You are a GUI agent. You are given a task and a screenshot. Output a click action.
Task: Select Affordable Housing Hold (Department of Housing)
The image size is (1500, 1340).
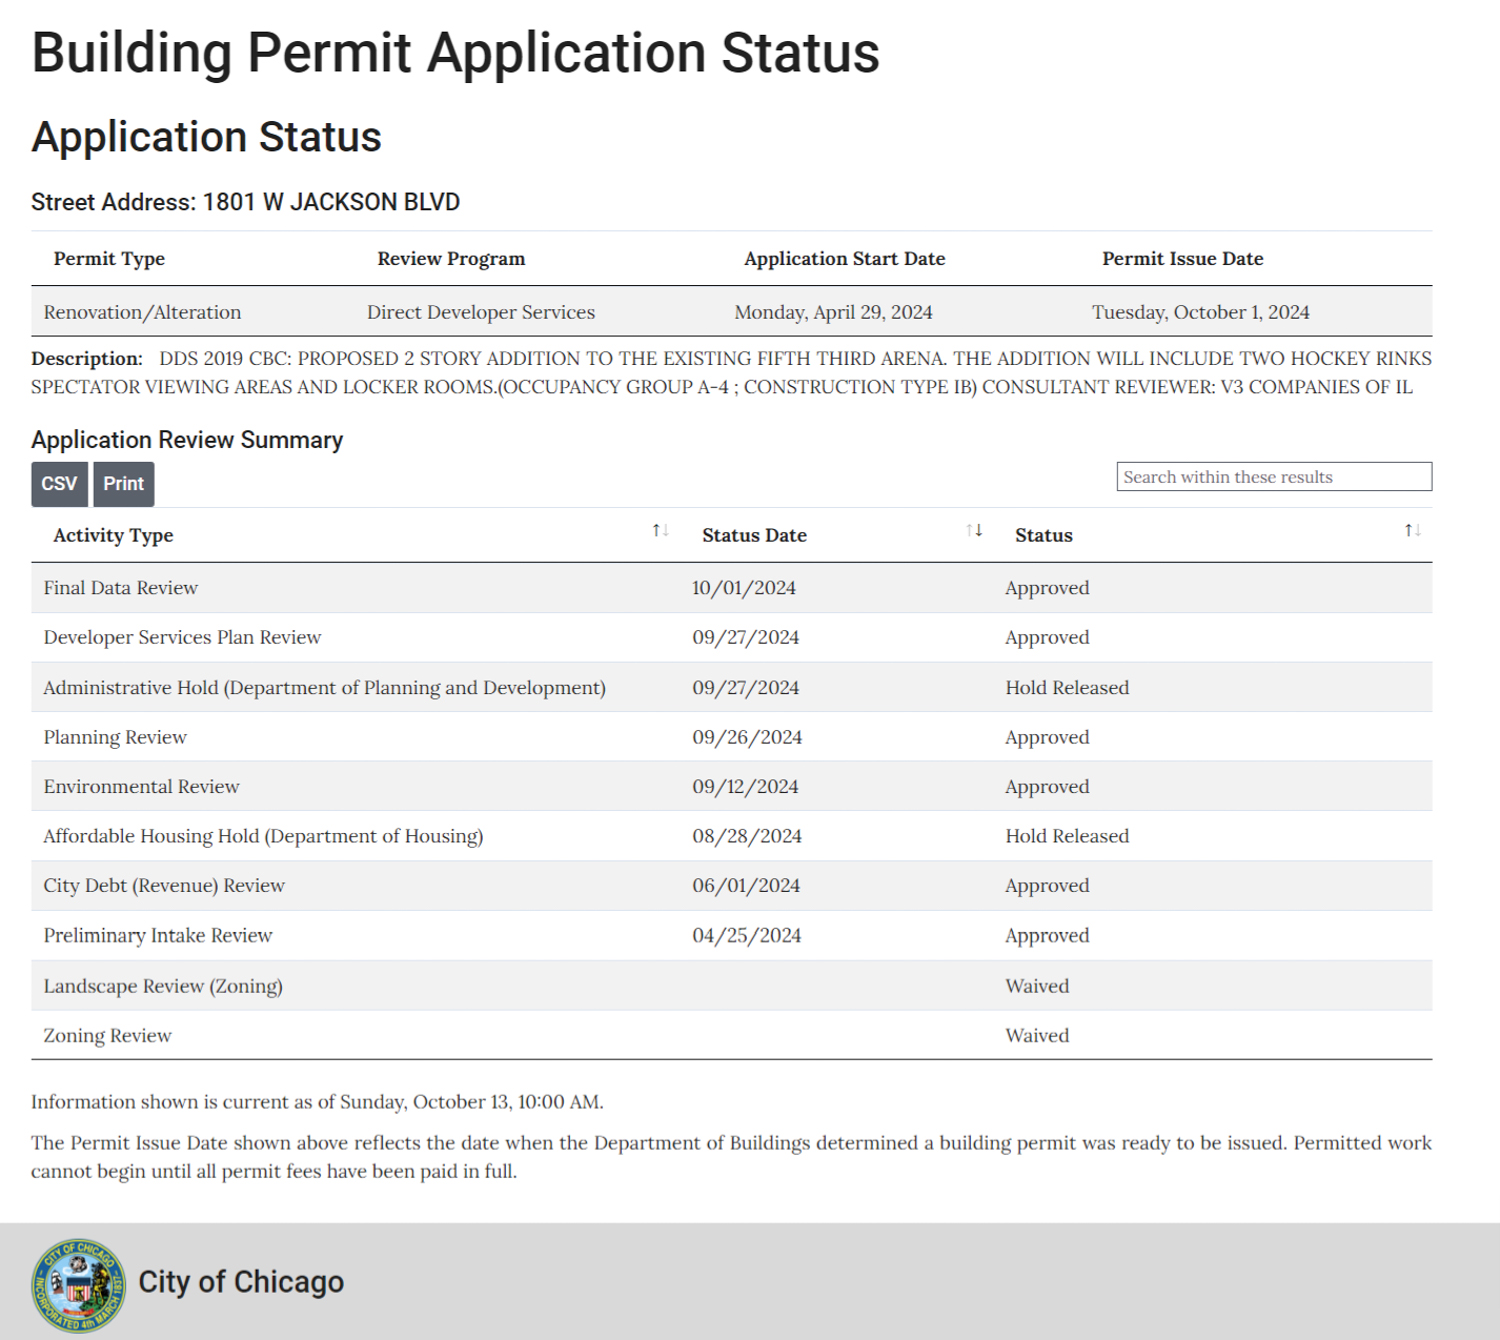tap(263, 836)
